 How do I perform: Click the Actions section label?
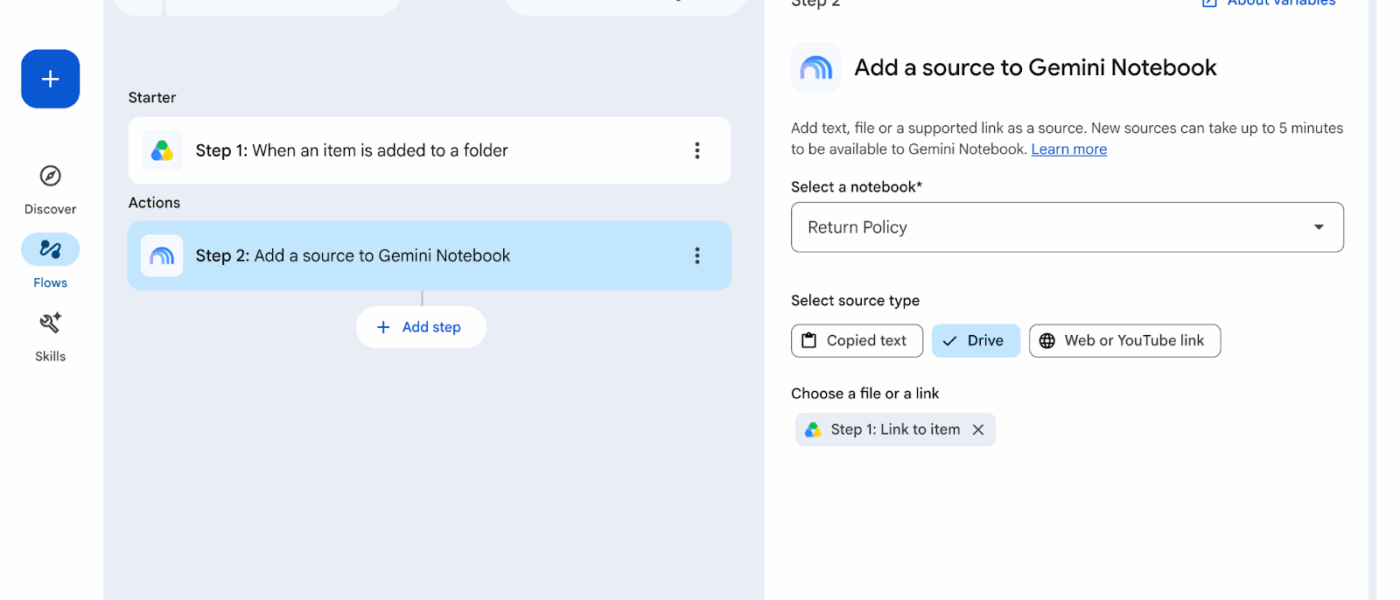(154, 203)
